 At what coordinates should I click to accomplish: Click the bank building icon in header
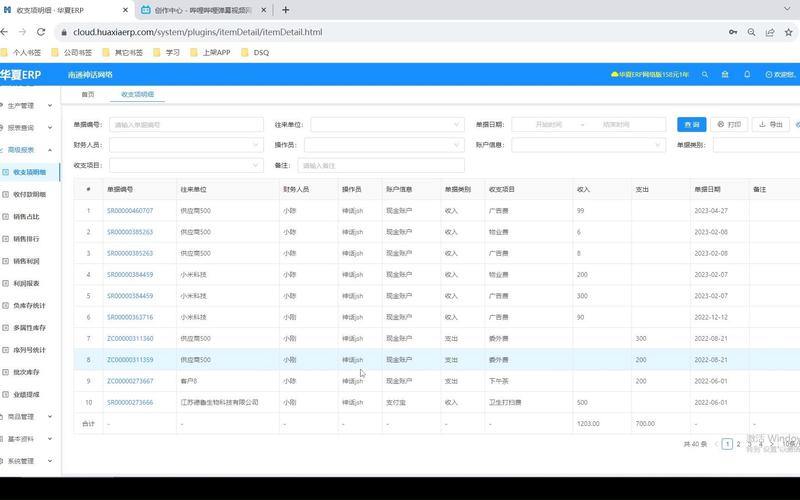click(726, 74)
